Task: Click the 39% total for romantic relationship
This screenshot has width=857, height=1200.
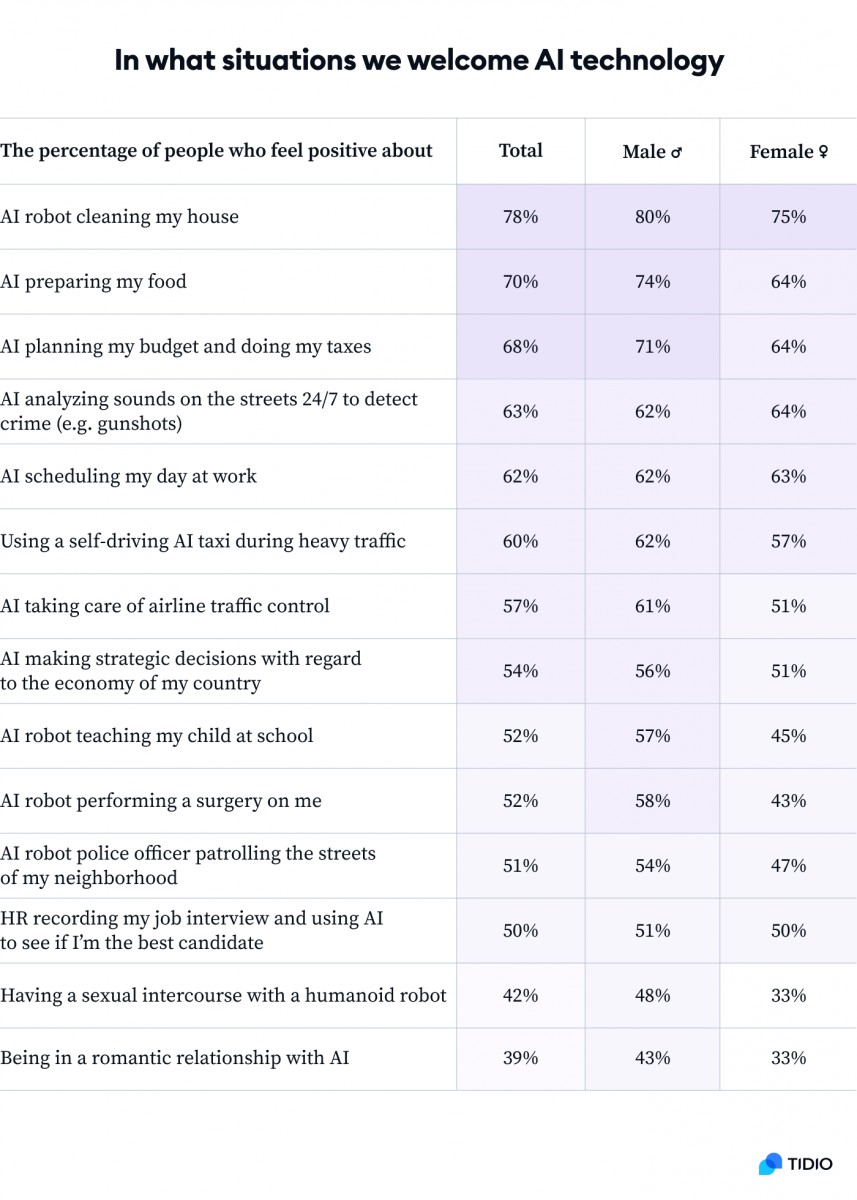Action: tap(521, 1058)
